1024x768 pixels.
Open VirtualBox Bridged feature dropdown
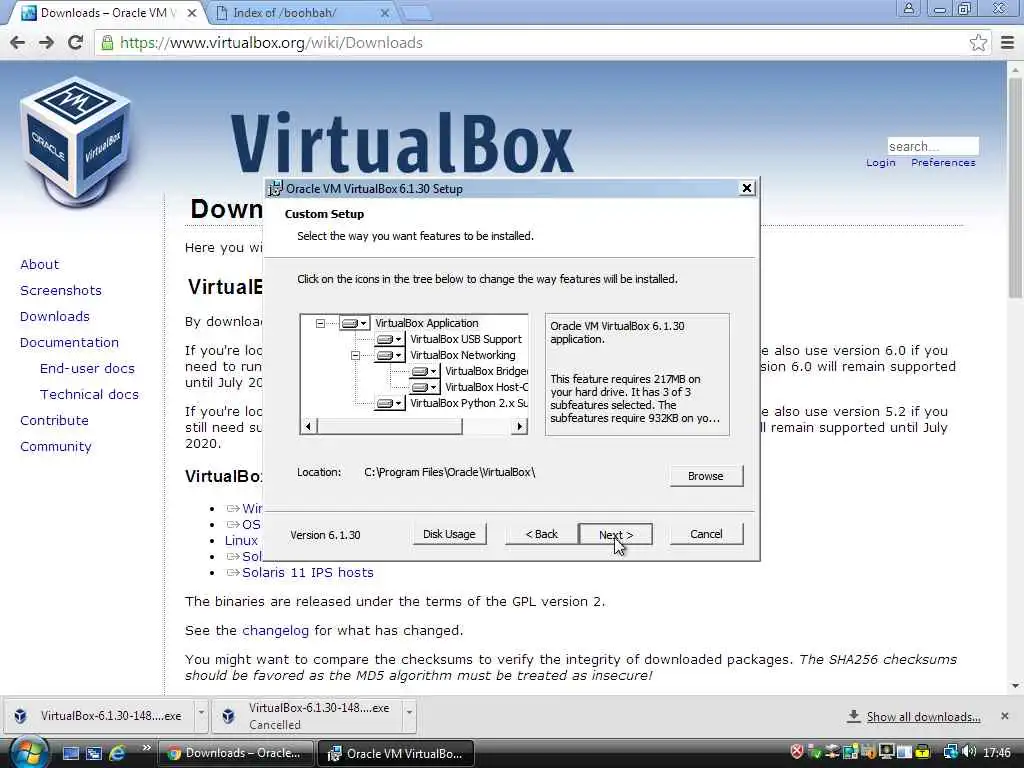coord(424,371)
